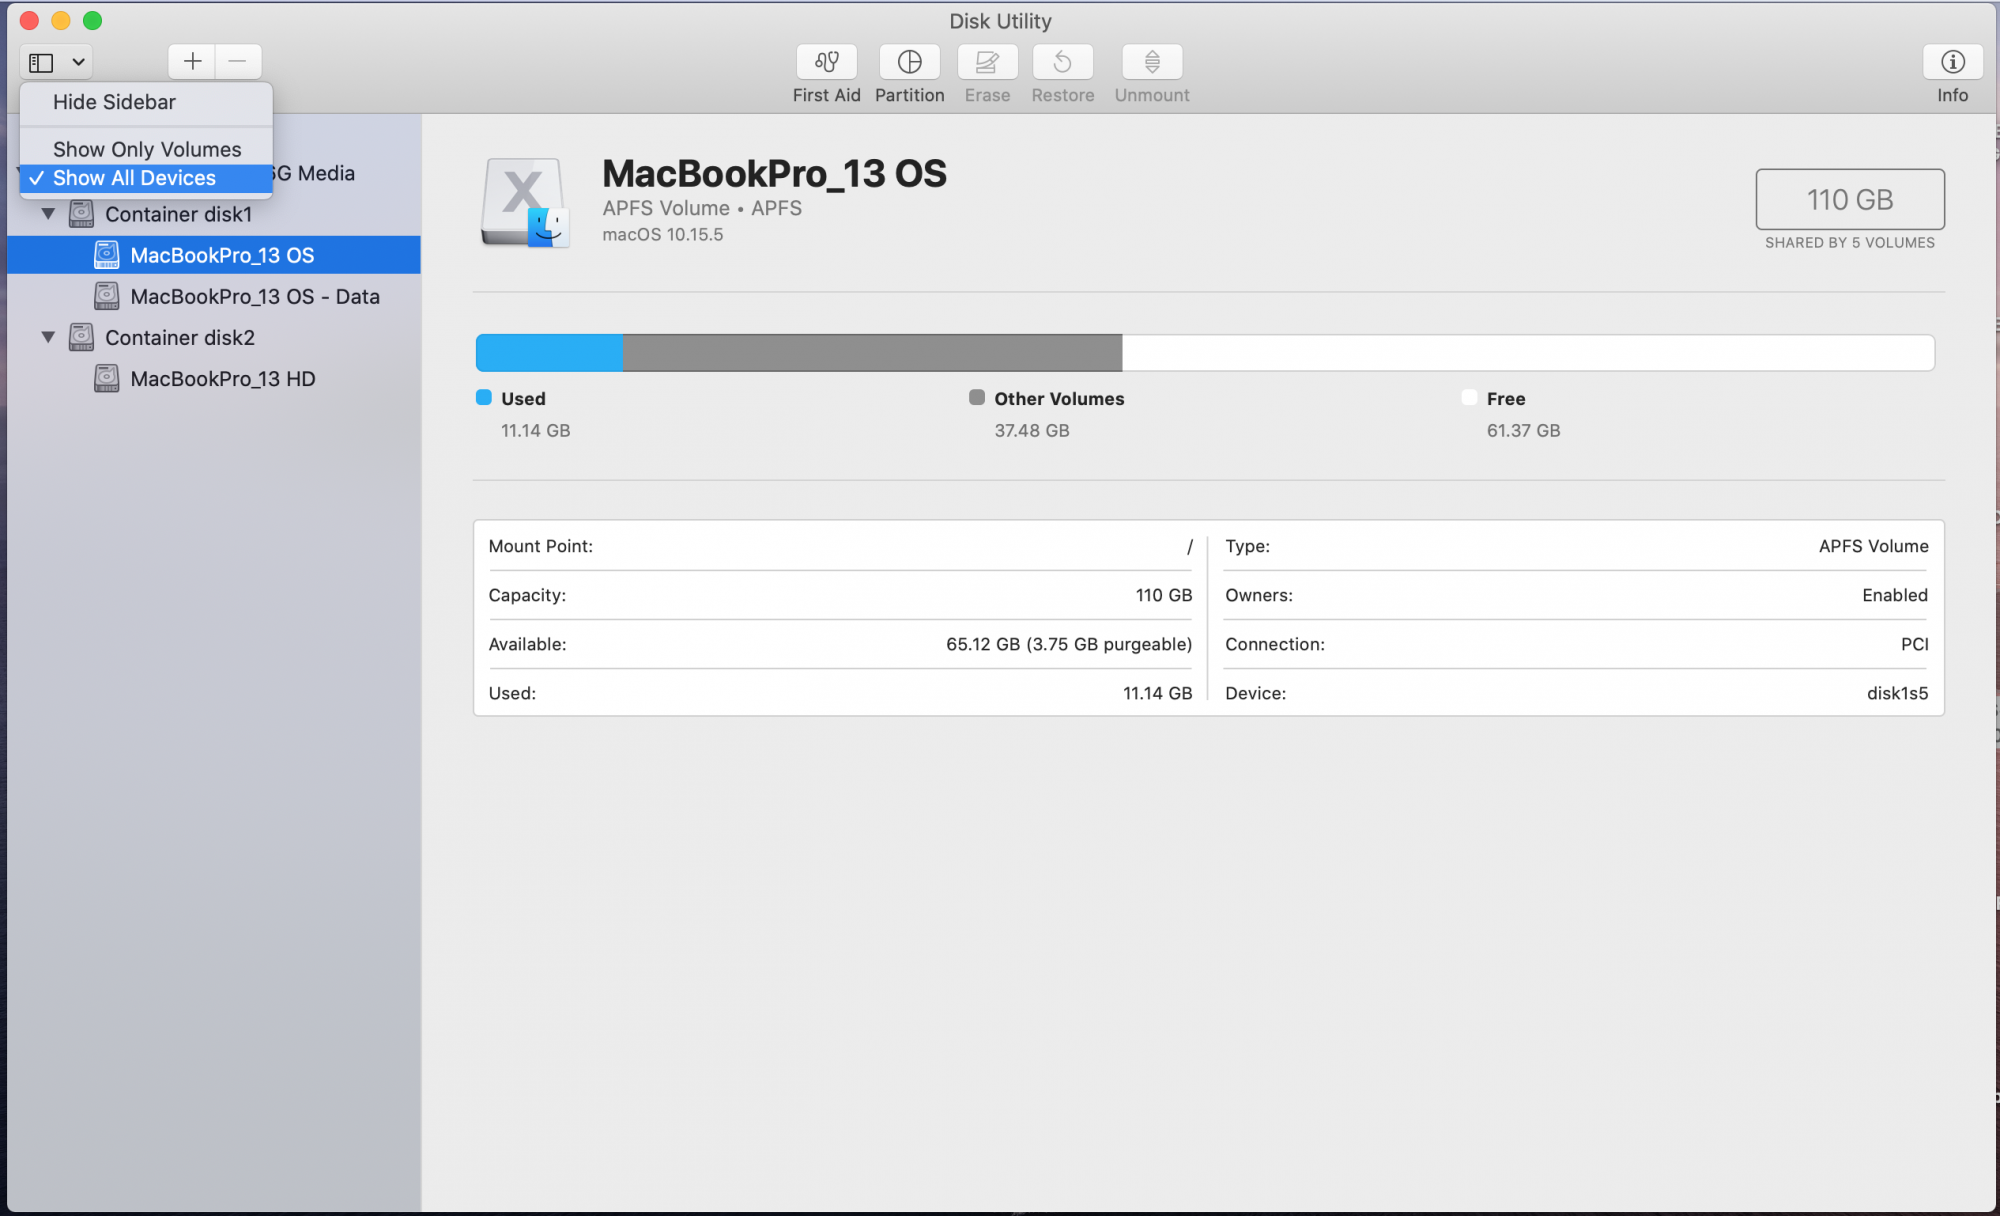This screenshot has height=1216, width=2000.
Task: Select MacBookPro_13 OS volume
Action: point(223,254)
